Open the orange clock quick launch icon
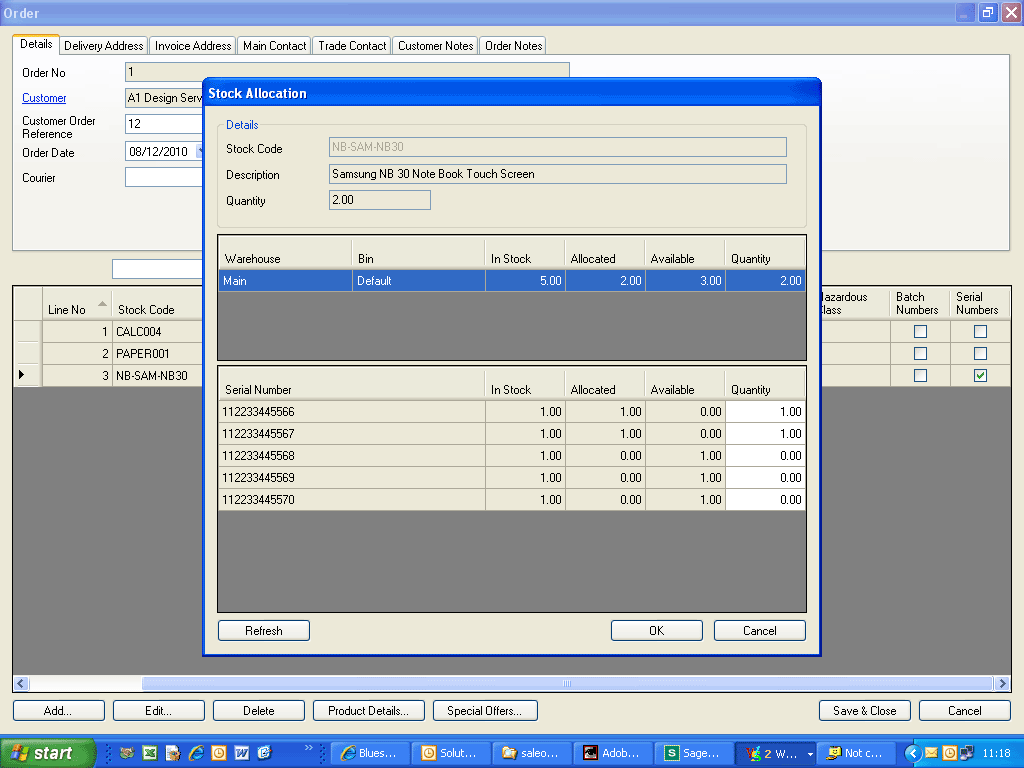 click(x=218, y=753)
